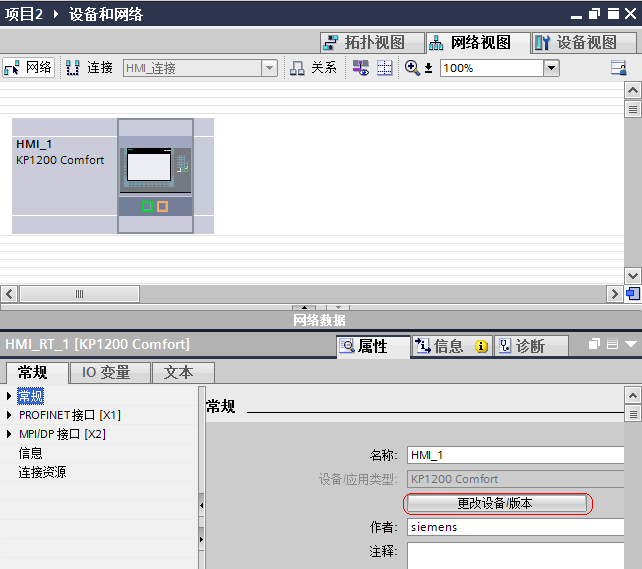Screen dimensions: 642x569
Task: Click the 连接 connections button
Action: pos(90,68)
